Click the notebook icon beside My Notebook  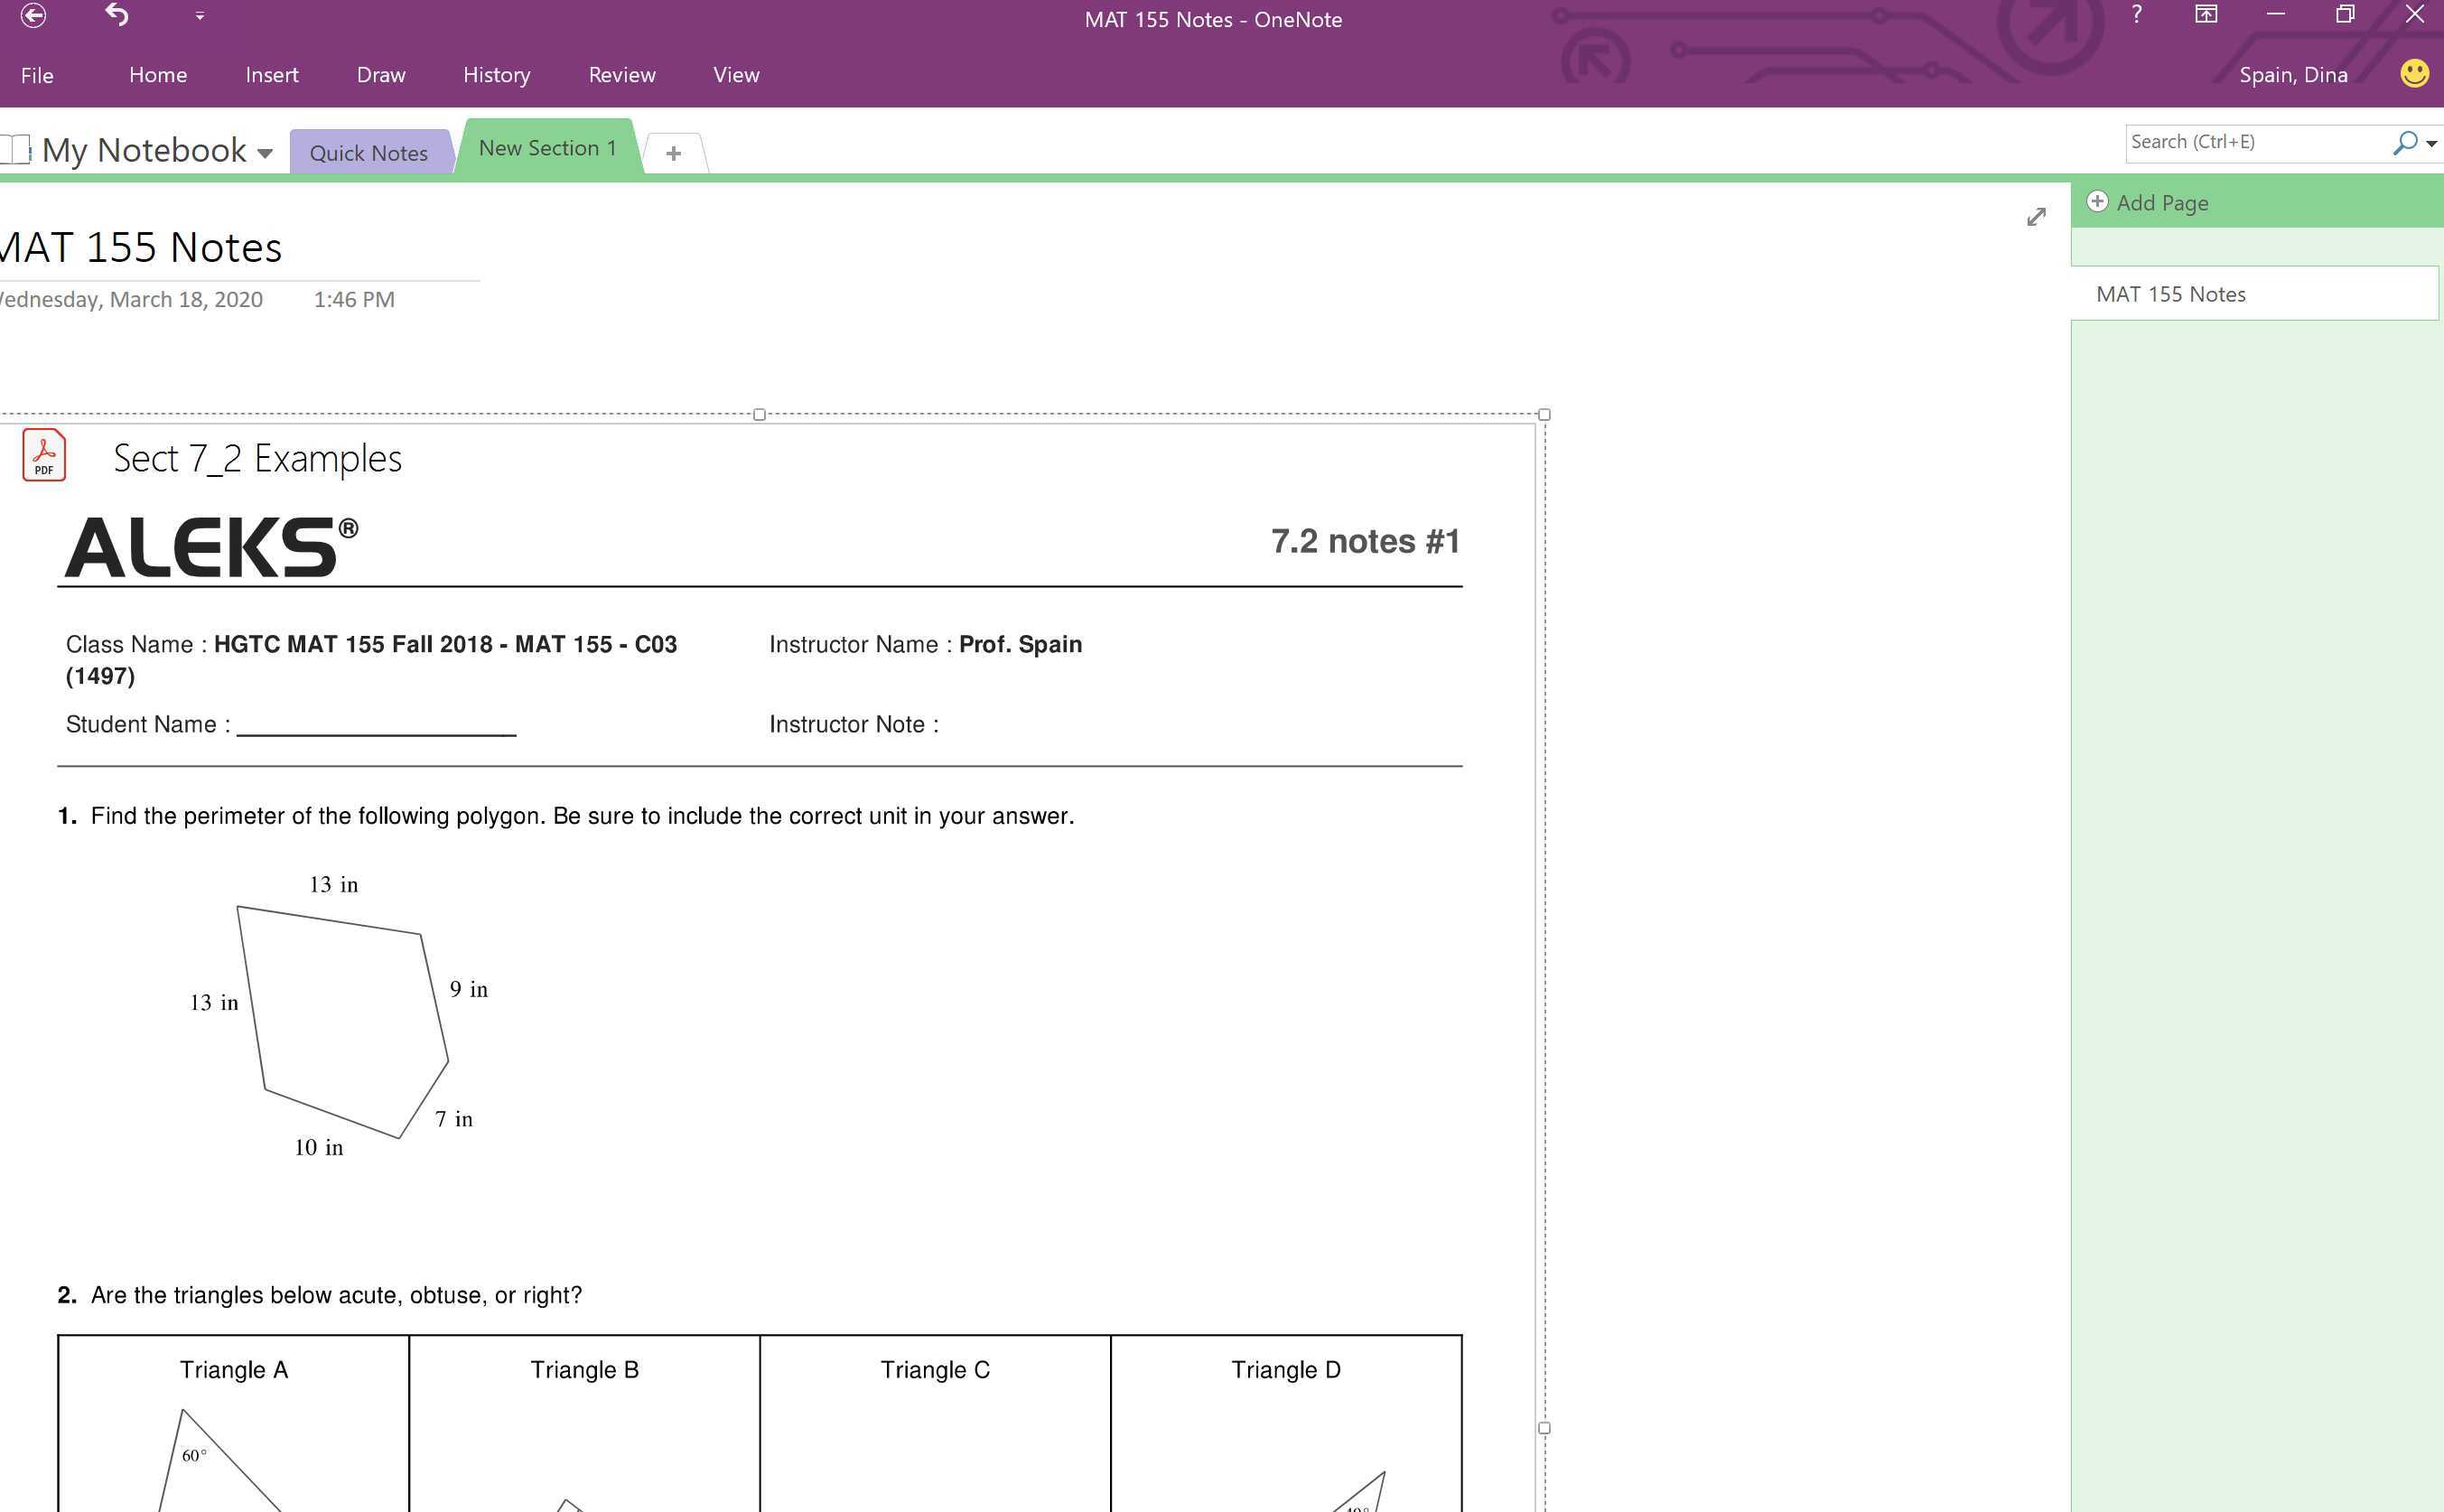16,150
